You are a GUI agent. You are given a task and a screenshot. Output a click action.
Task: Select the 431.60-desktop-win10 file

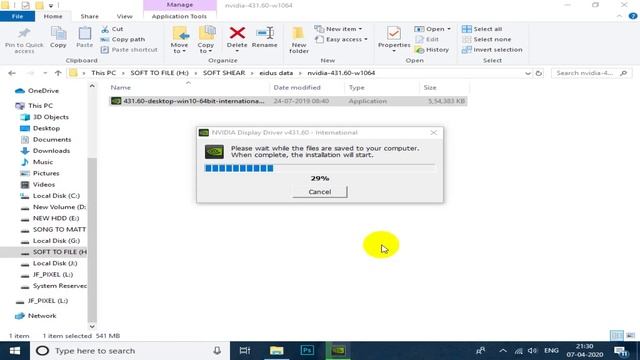tap(288, 101)
